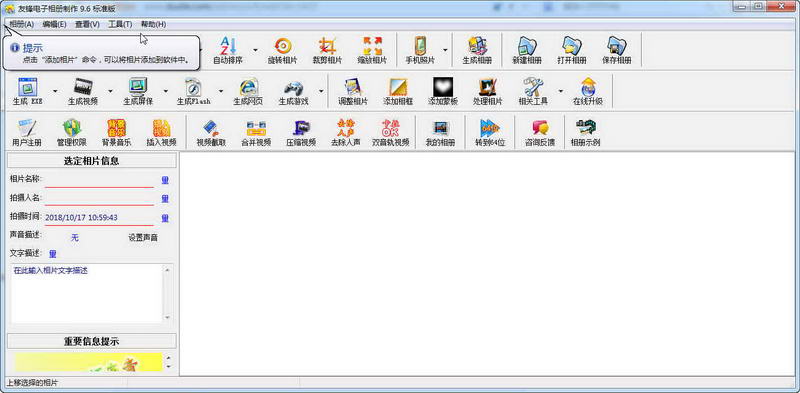The width and height of the screenshot is (800, 393).
Task: Click the 添加蒙板 add mask icon
Action: tap(442, 92)
